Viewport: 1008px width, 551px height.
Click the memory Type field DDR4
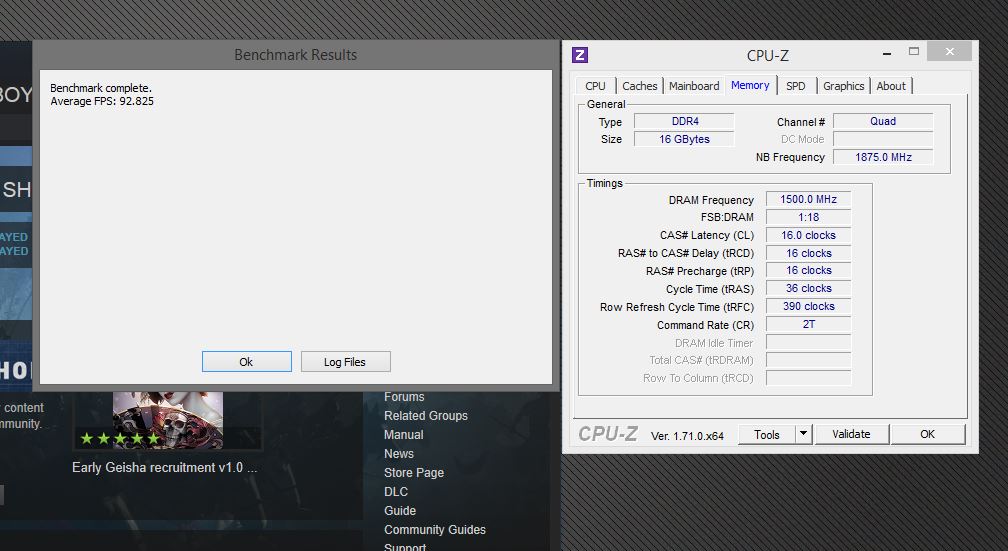(x=684, y=122)
